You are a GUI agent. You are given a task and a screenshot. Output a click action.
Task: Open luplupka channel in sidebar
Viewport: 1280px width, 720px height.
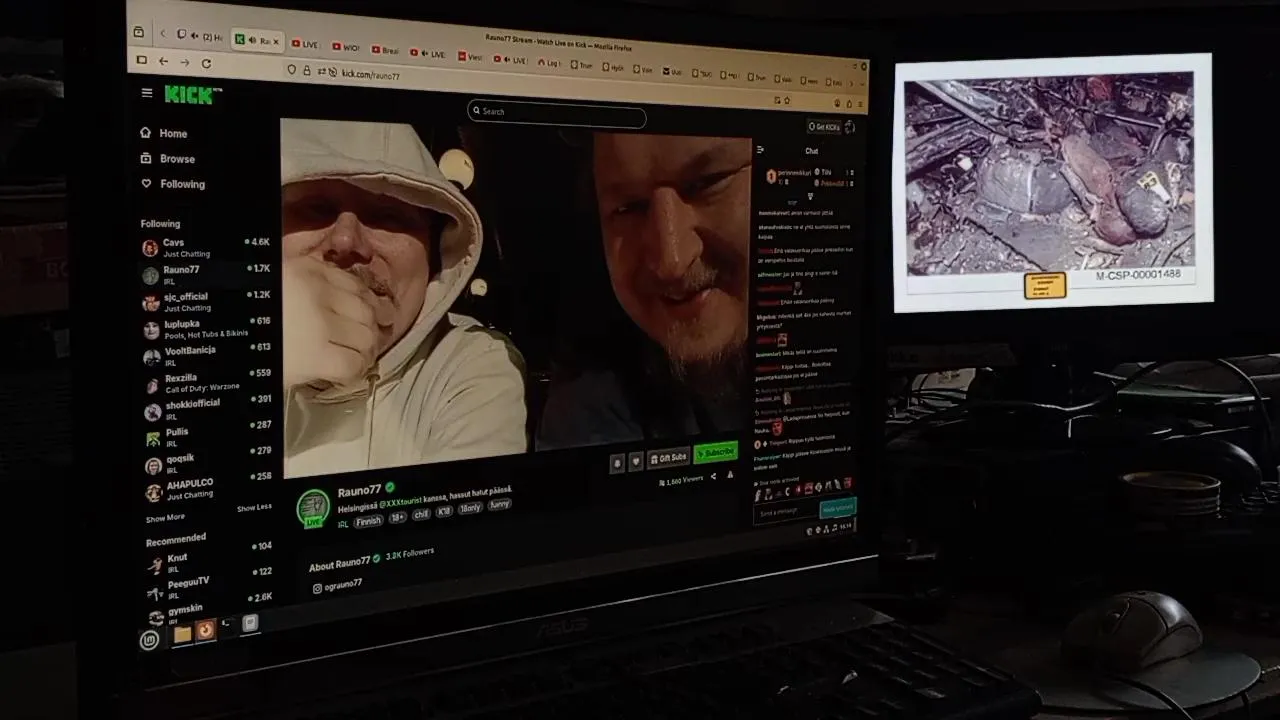point(206,328)
